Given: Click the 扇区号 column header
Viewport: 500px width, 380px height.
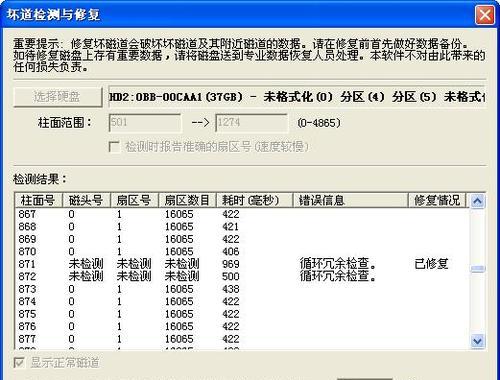Looking at the screenshot, I should (135, 200).
